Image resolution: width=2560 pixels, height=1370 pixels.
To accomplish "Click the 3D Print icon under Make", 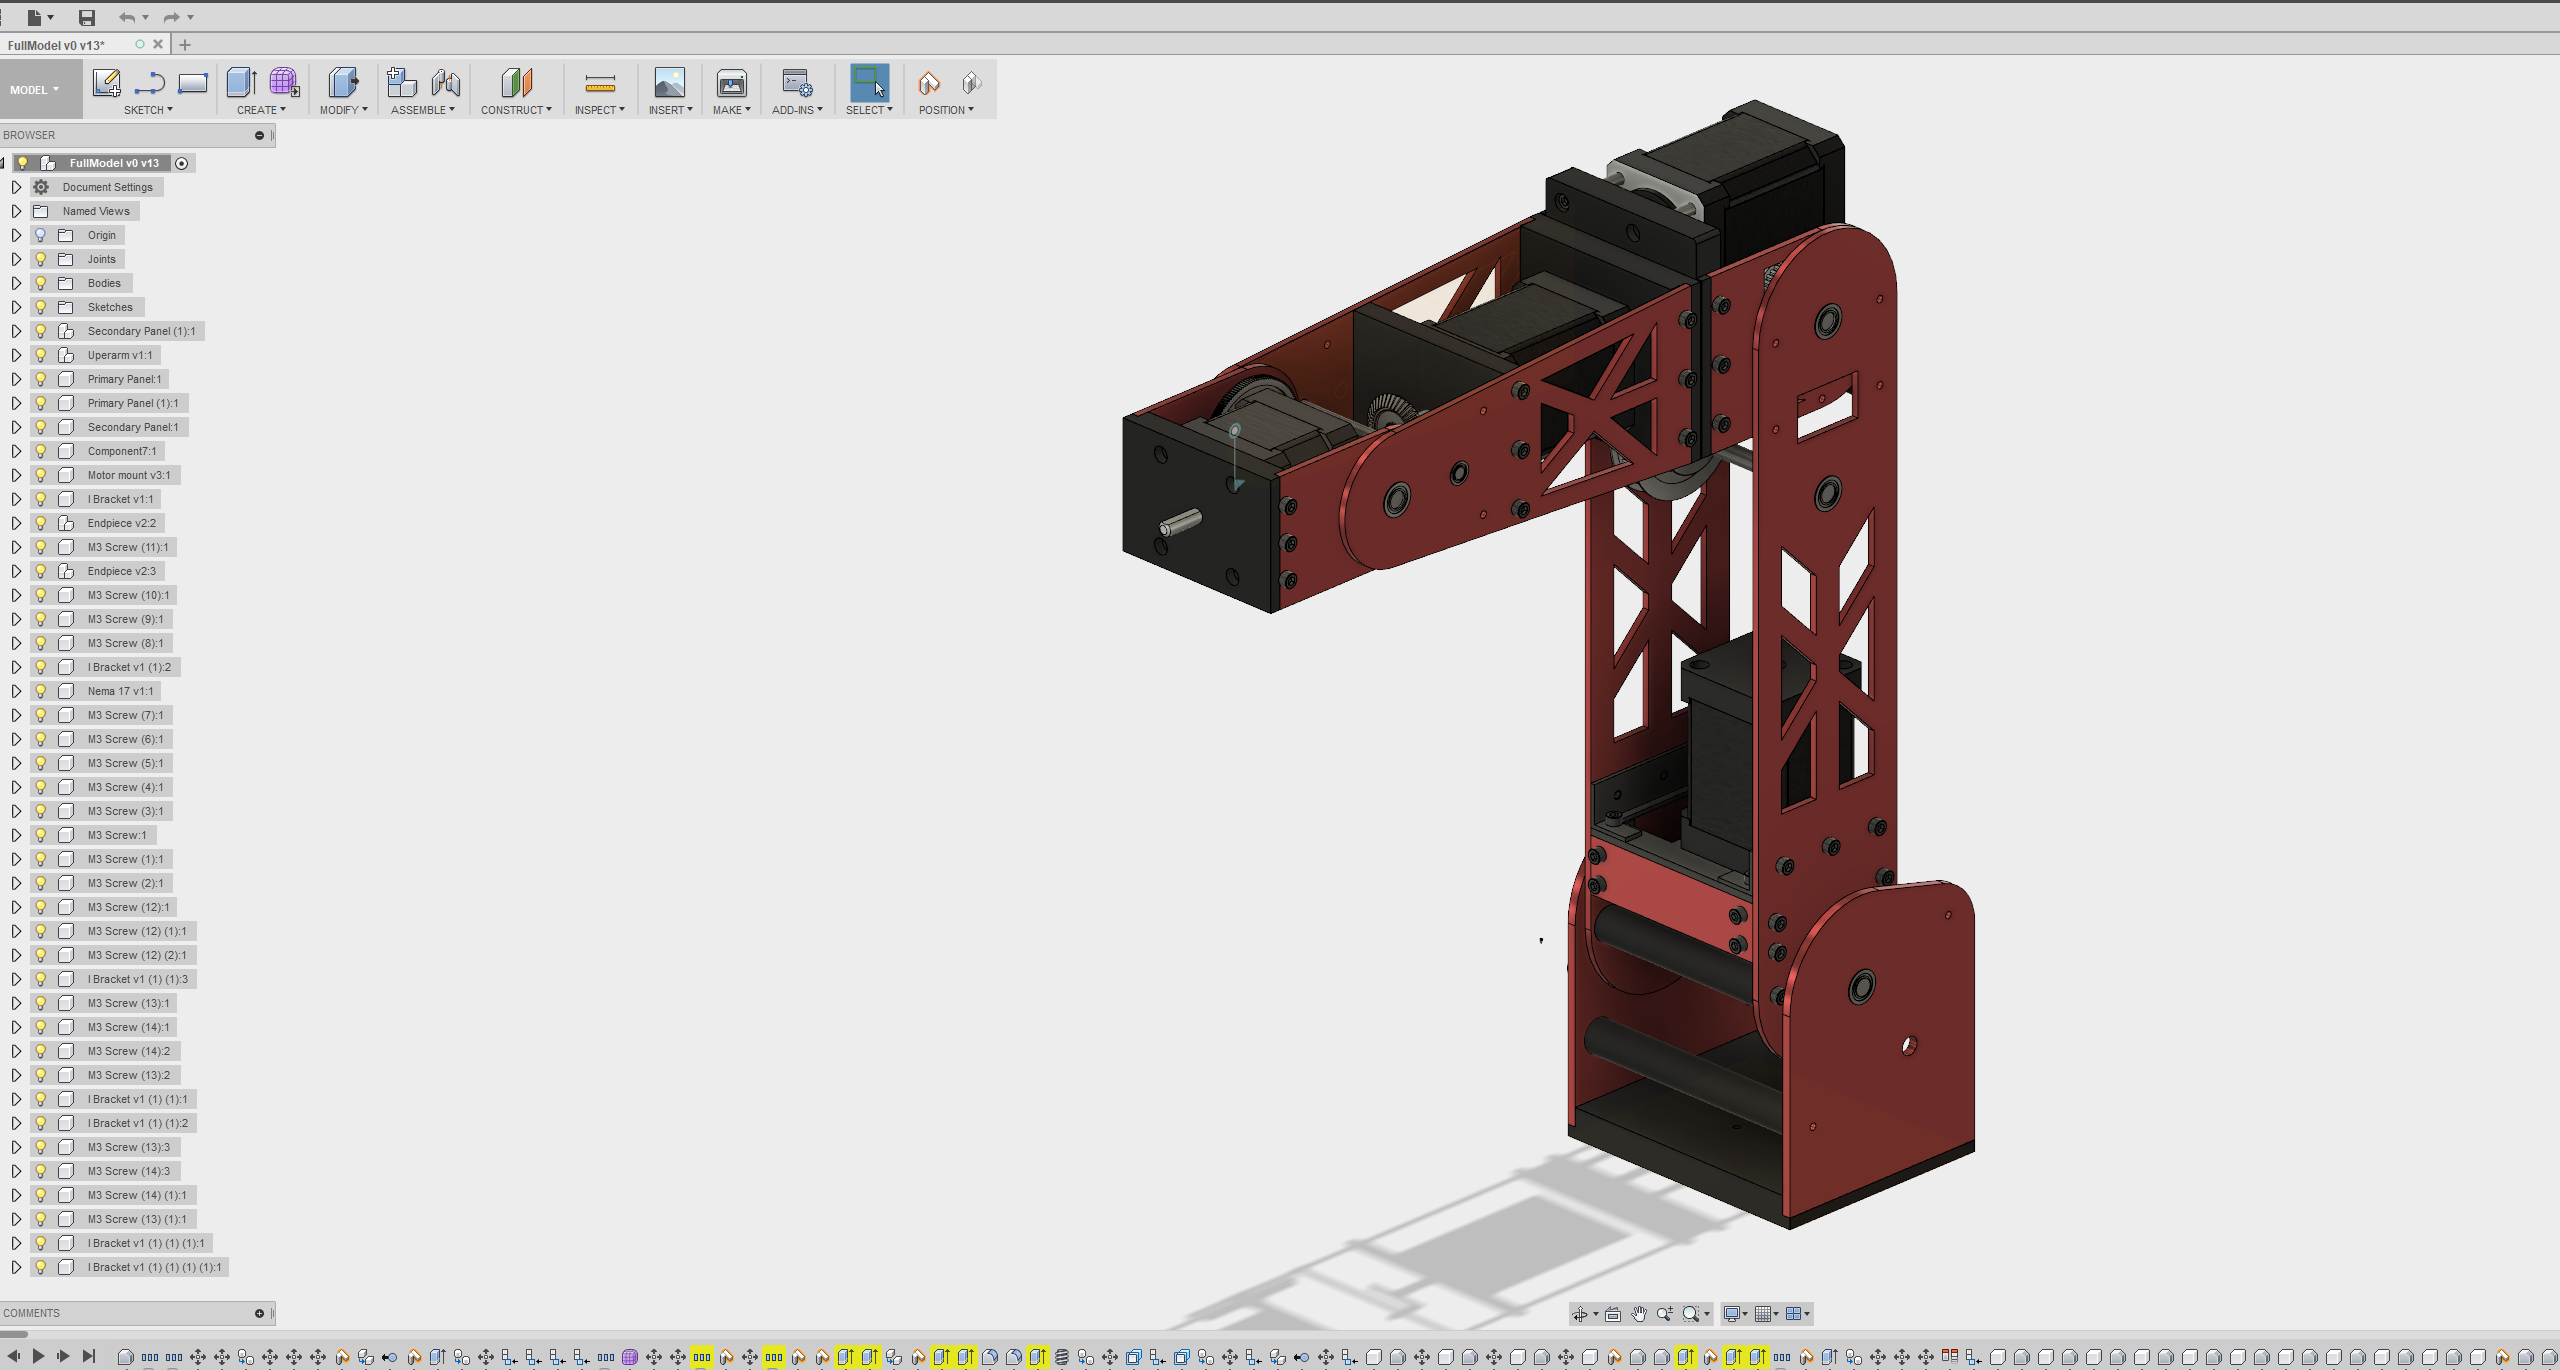I will [732, 84].
